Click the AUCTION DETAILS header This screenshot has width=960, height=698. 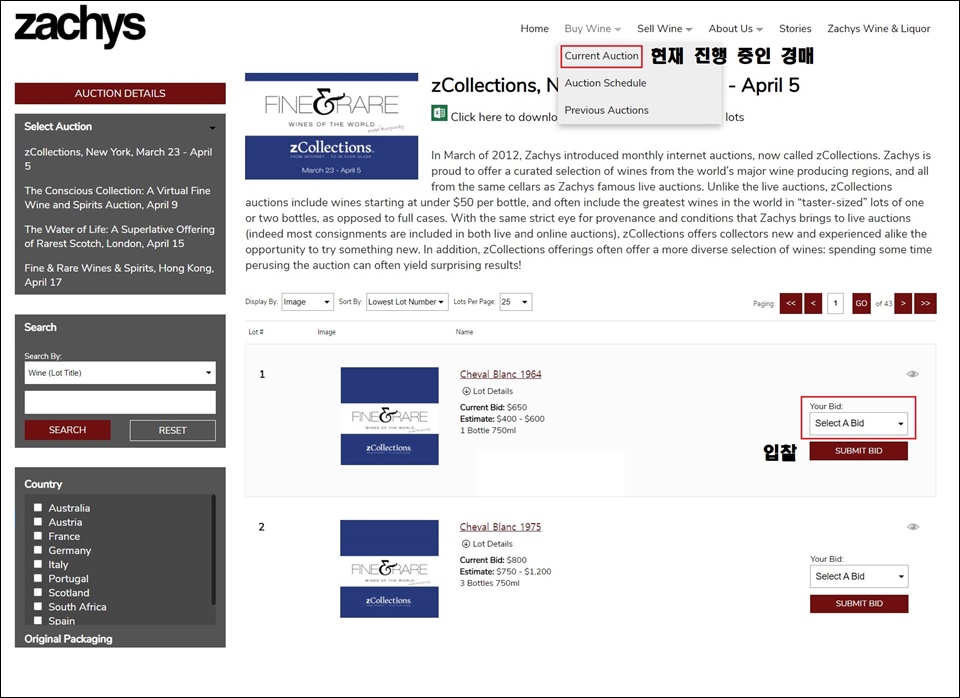(120, 93)
